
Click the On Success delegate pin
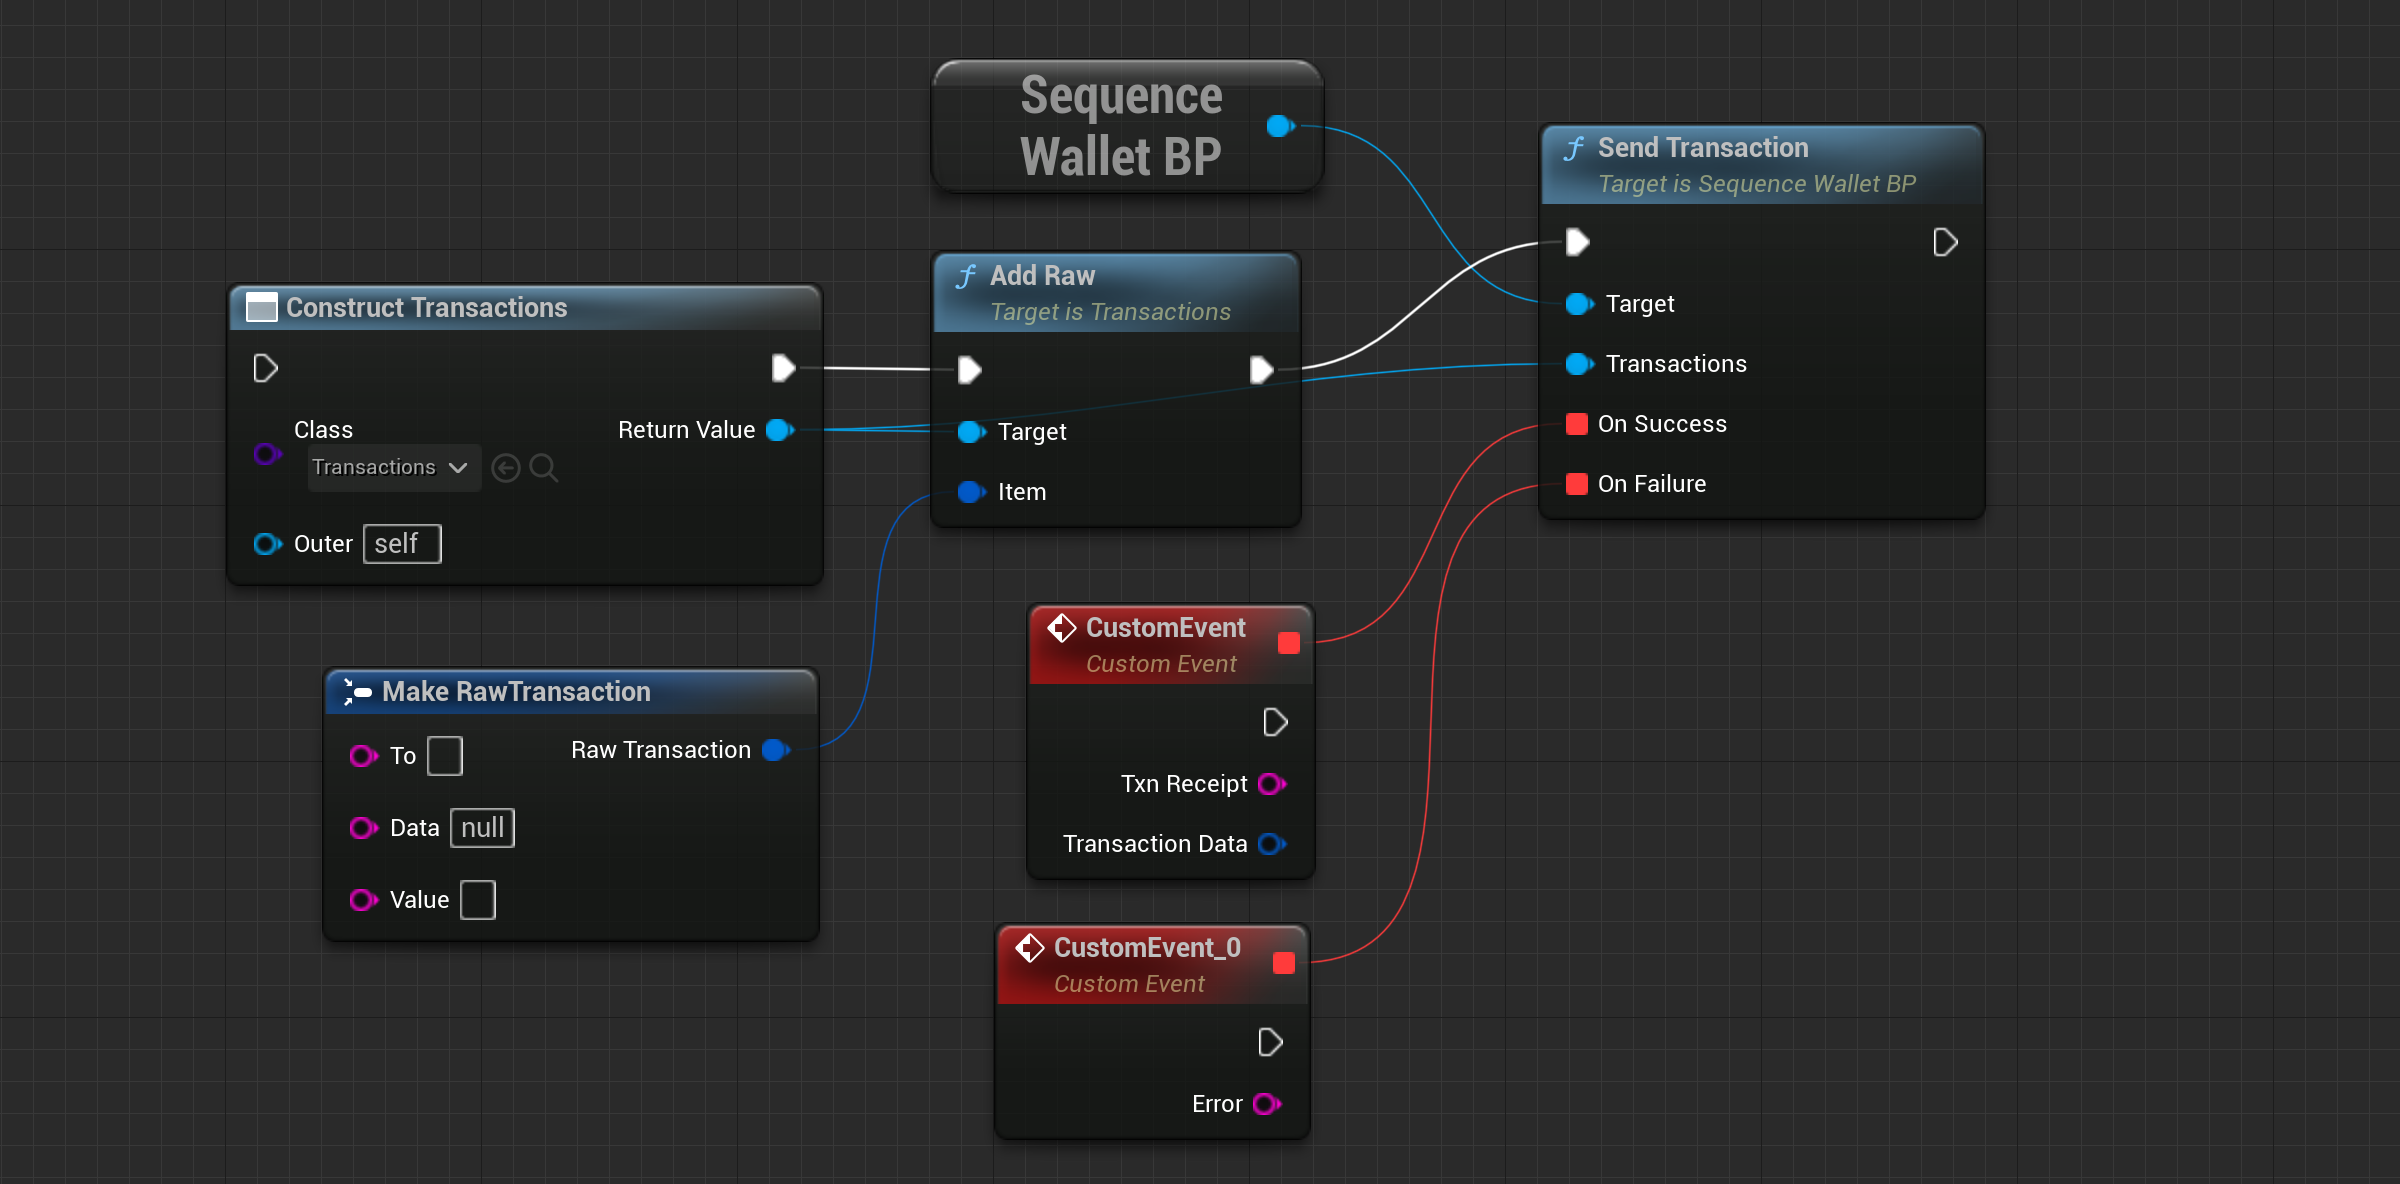pyautogui.click(x=1577, y=424)
